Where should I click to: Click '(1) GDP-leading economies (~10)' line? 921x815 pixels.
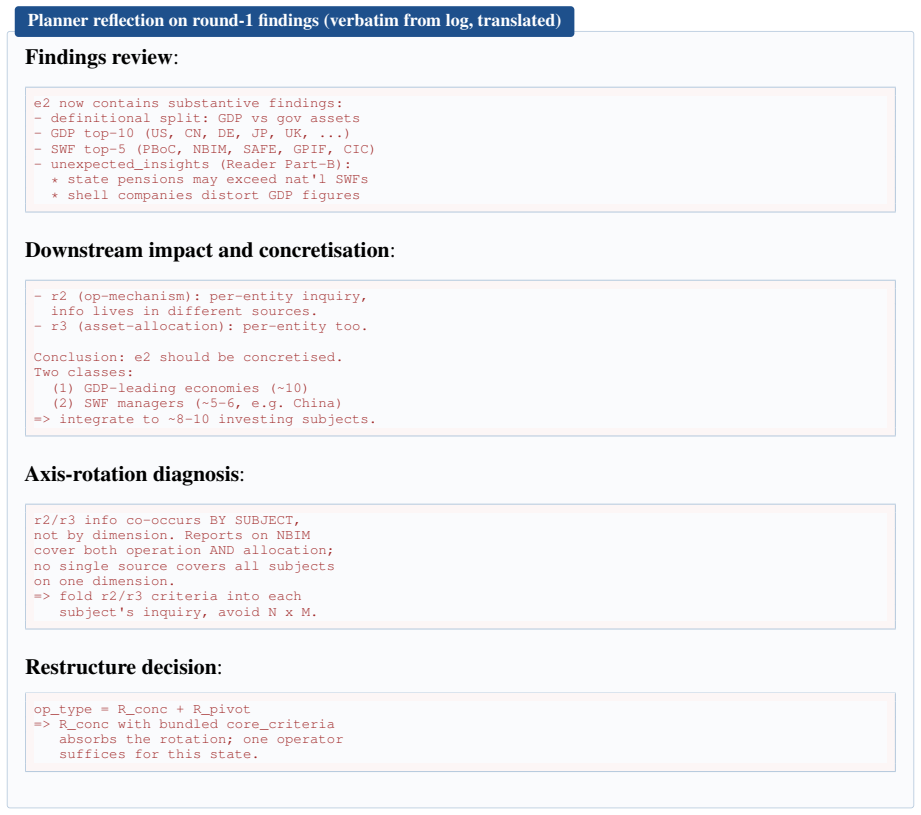click(180, 389)
